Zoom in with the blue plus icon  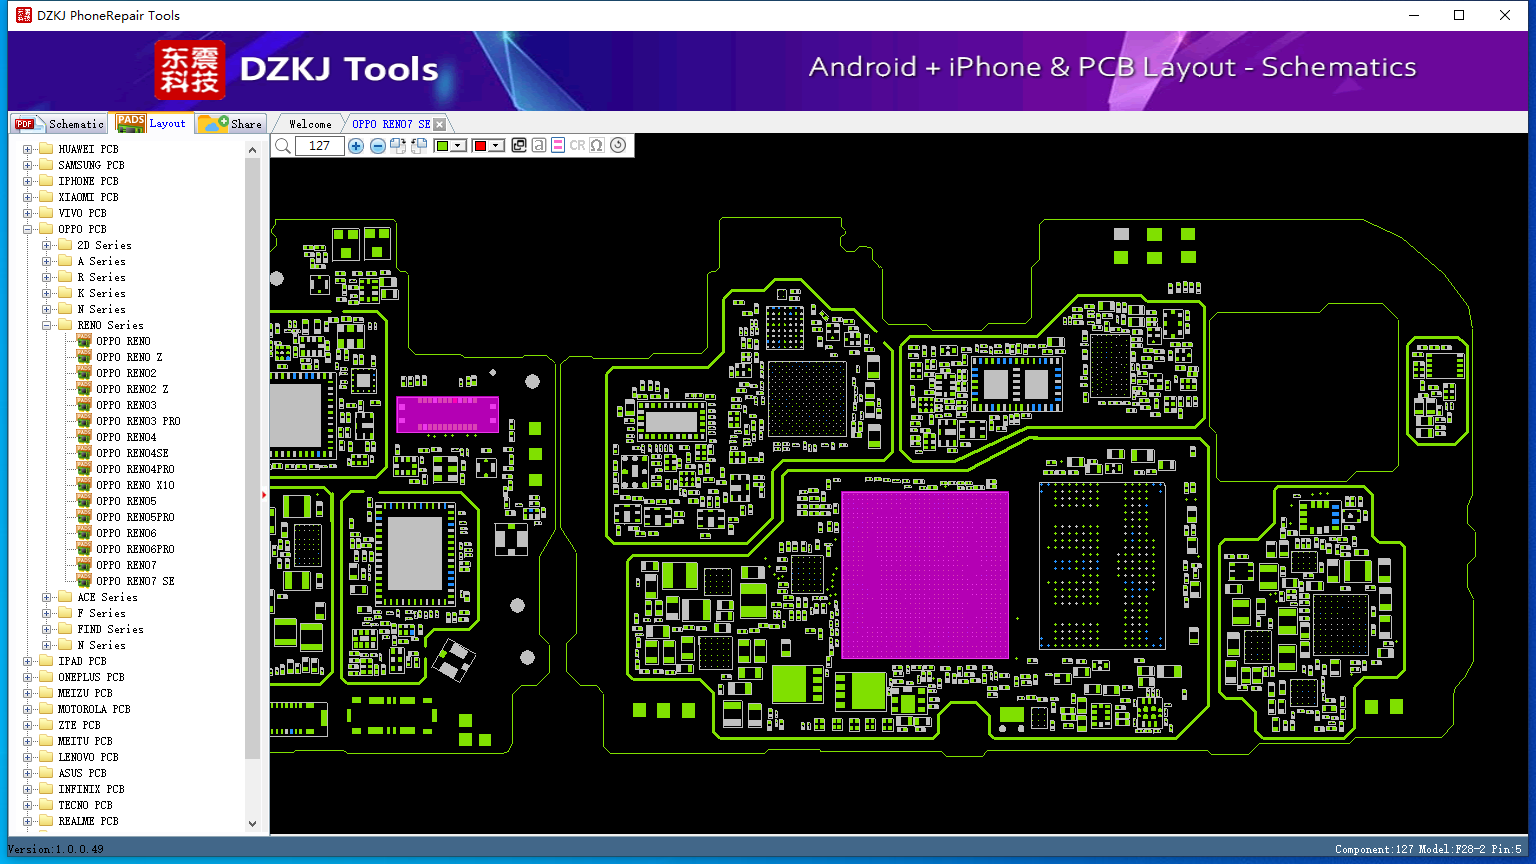coord(356,146)
